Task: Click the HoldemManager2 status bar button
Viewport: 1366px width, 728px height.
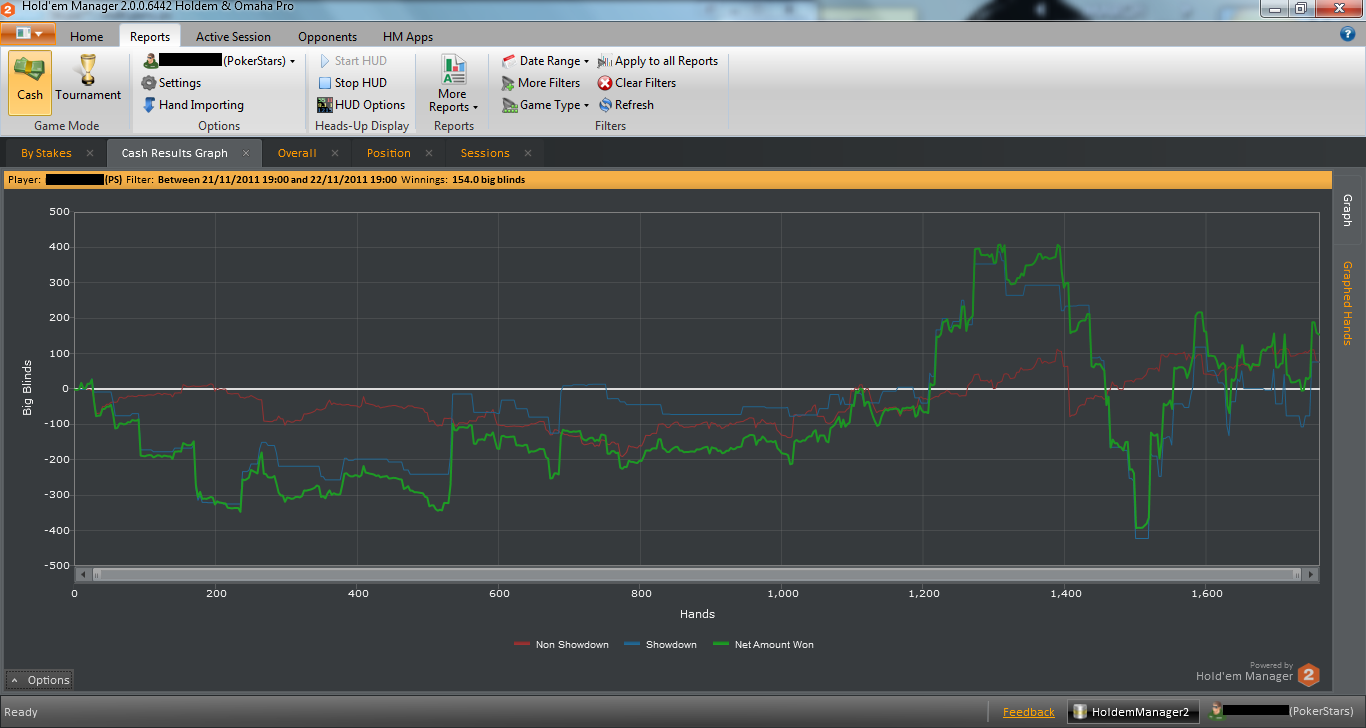Action: click(1132, 711)
